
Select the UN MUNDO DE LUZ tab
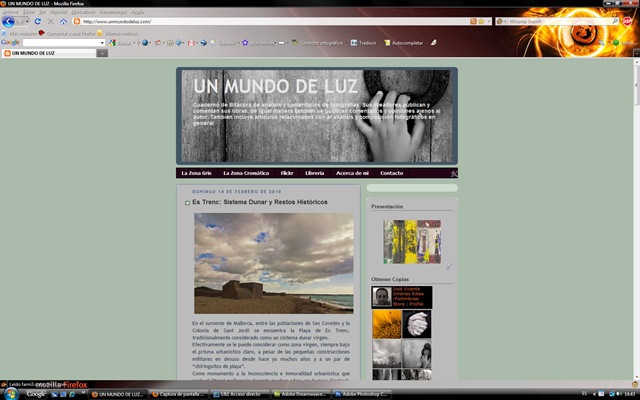(49, 53)
